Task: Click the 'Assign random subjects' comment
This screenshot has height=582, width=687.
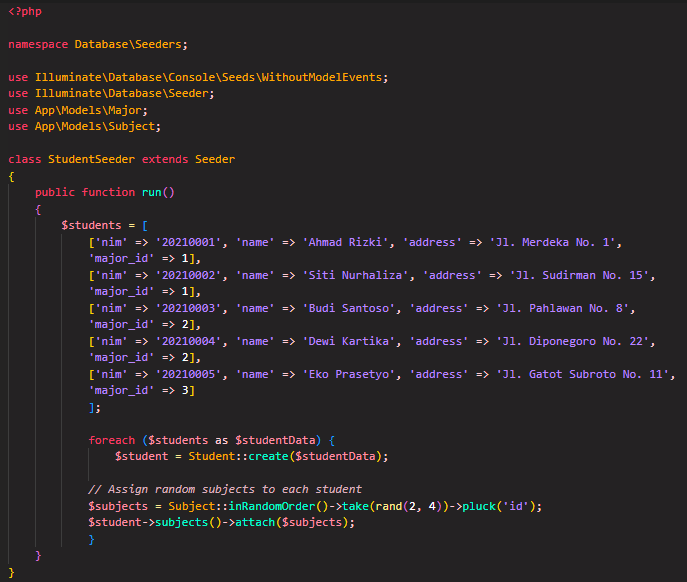Action: coord(225,489)
